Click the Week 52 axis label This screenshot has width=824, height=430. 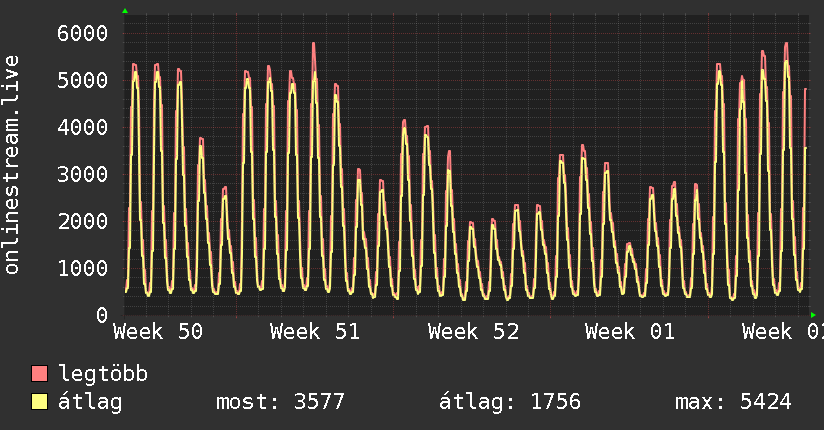[x=473, y=332]
